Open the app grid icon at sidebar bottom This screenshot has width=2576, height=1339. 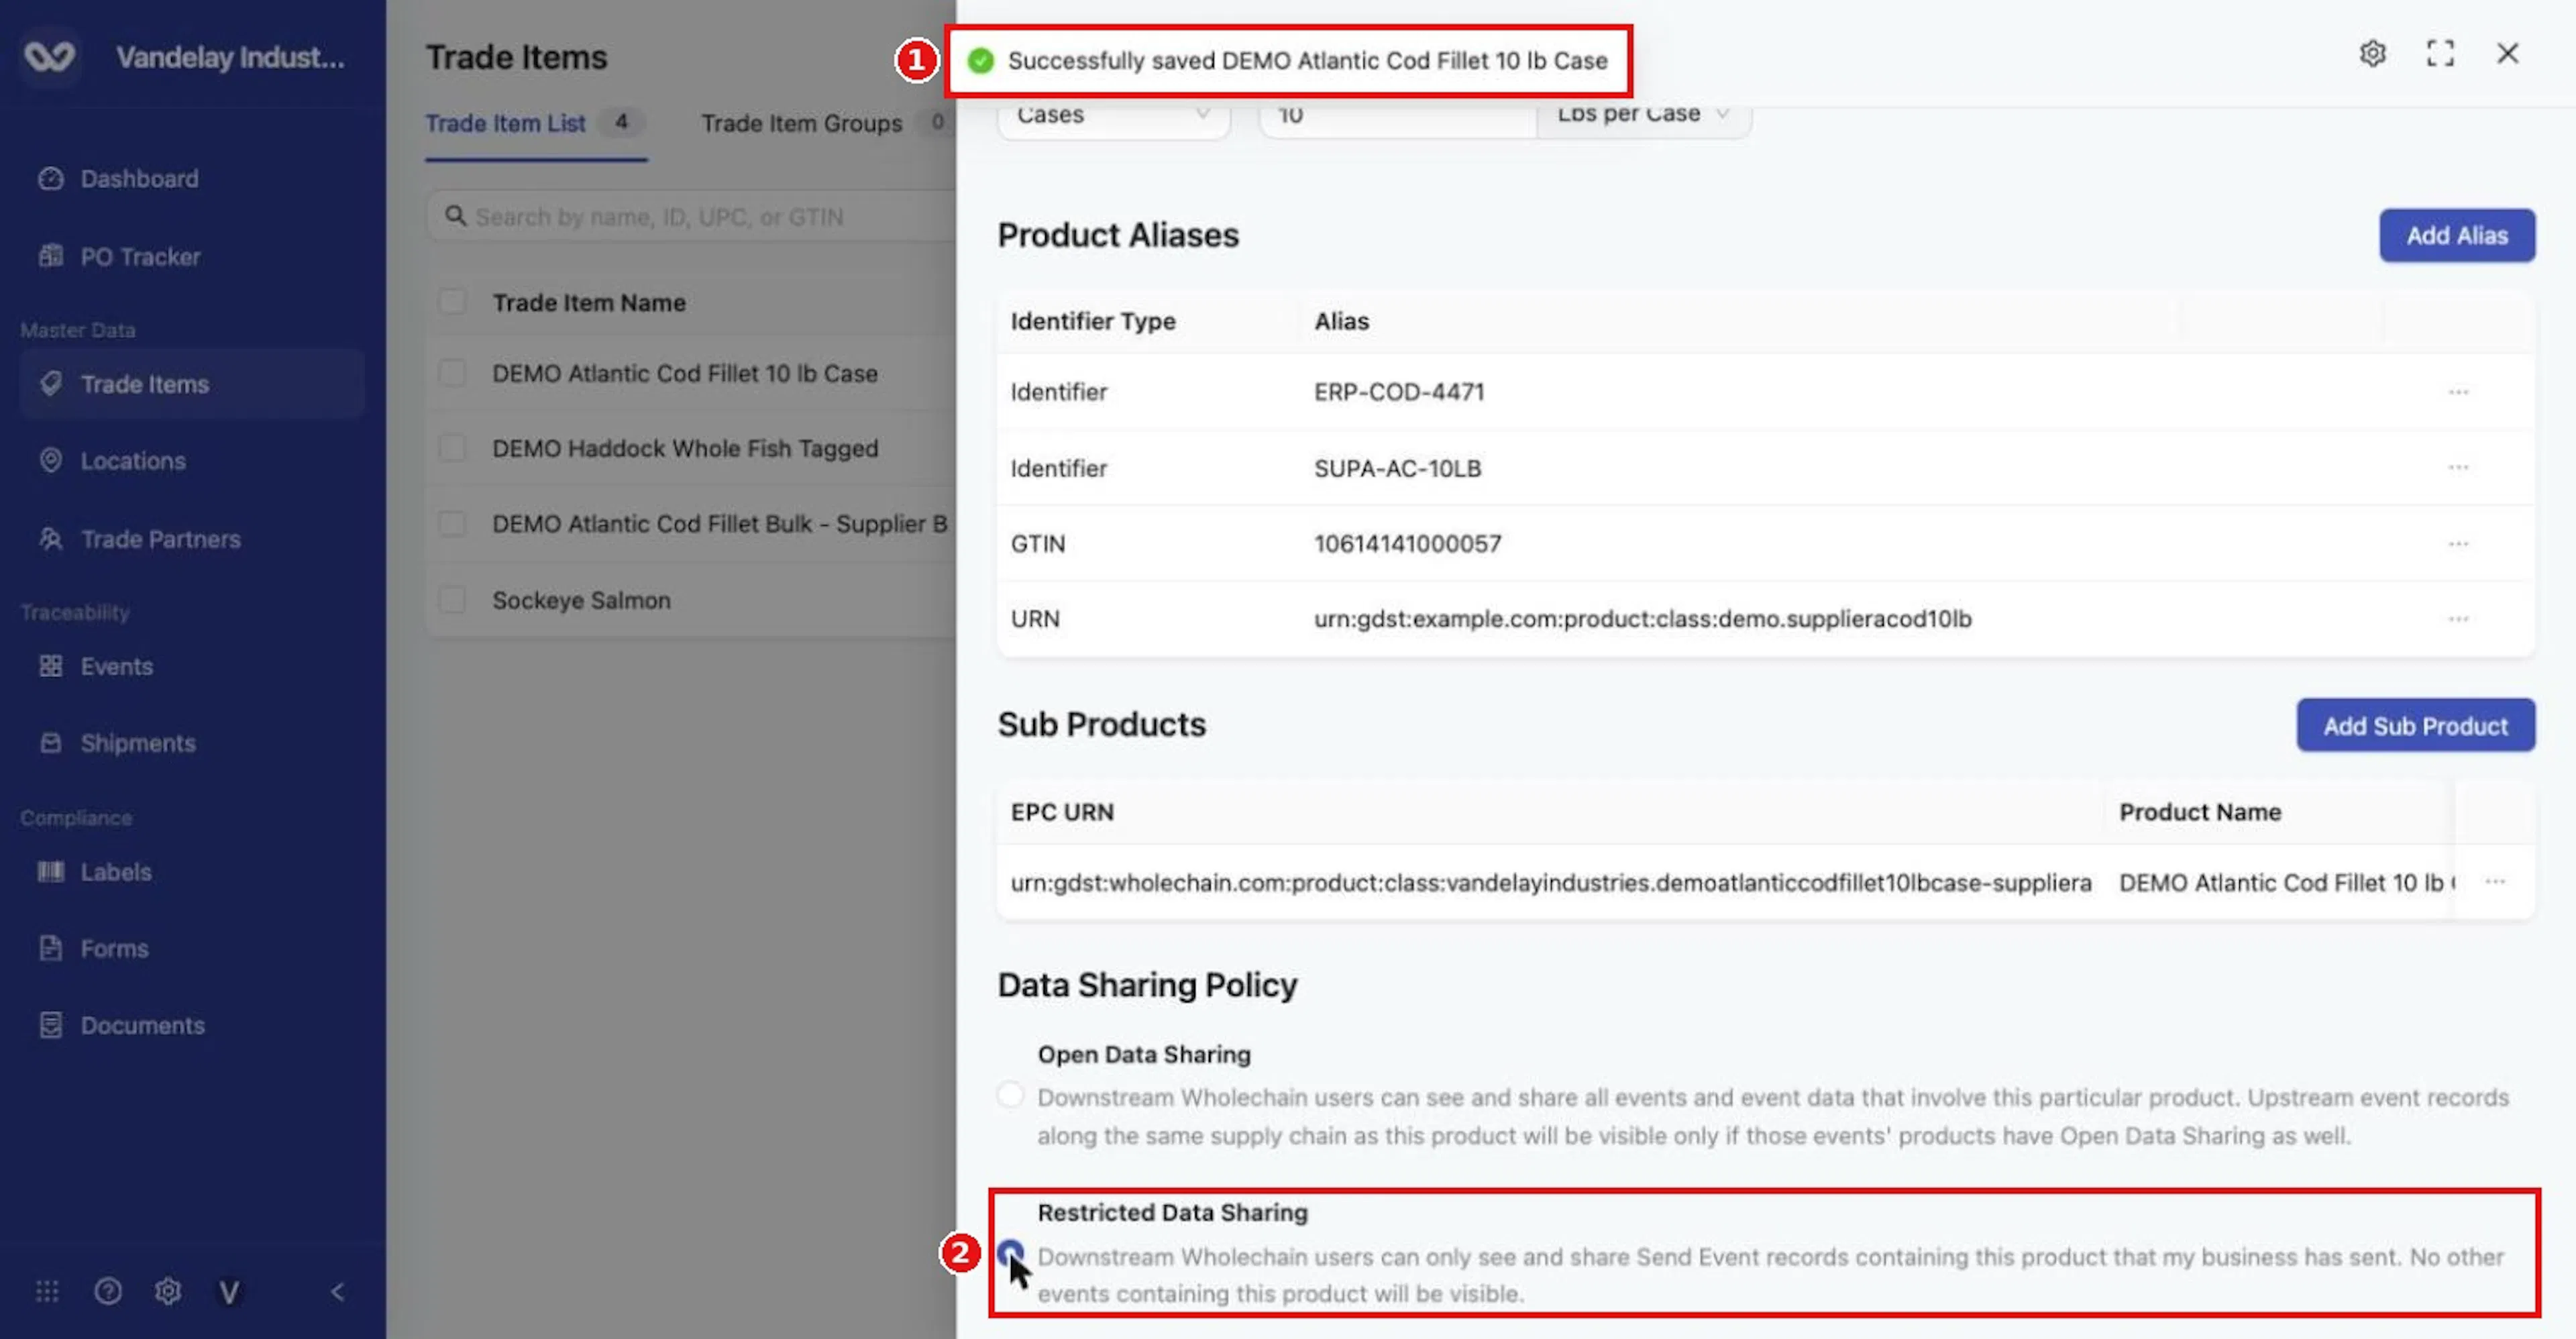click(x=47, y=1291)
